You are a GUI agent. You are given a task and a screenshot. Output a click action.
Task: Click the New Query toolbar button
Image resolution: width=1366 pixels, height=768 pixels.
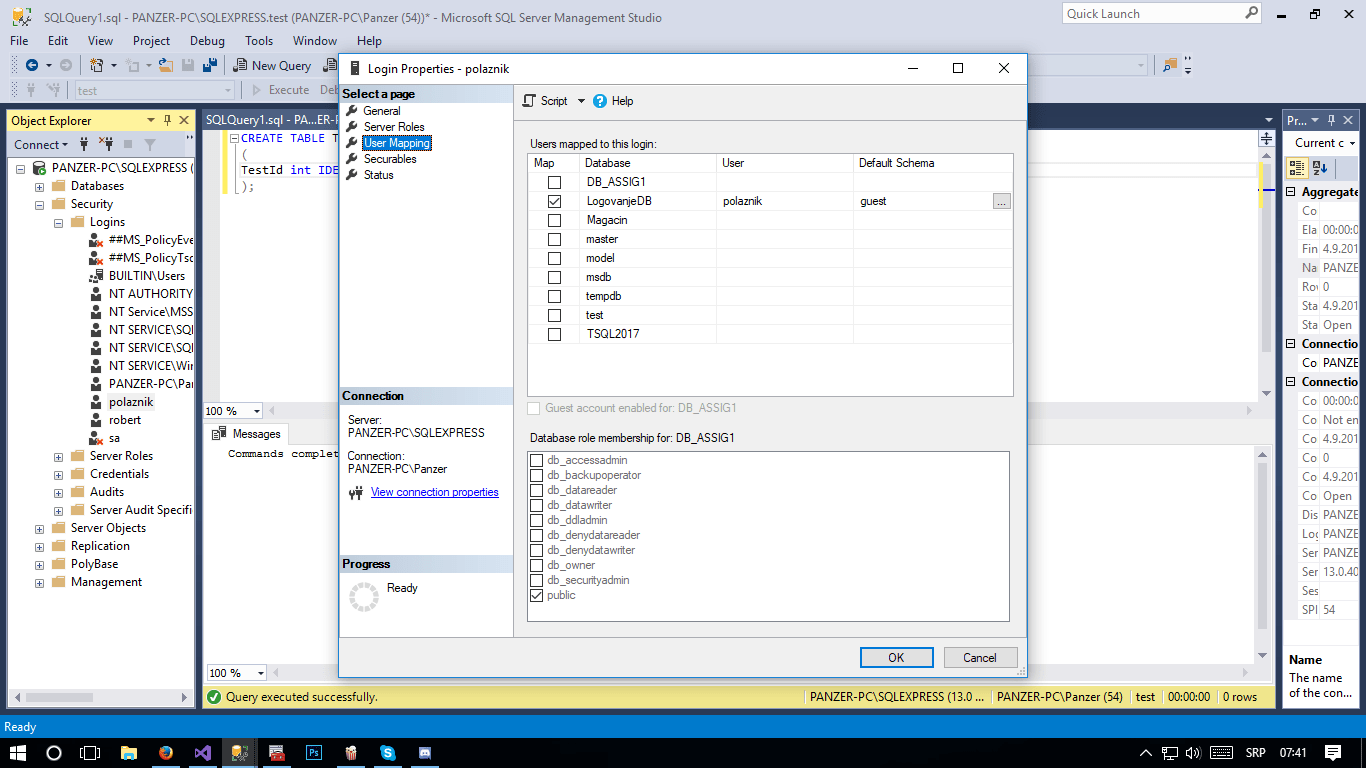click(x=272, y=65)
